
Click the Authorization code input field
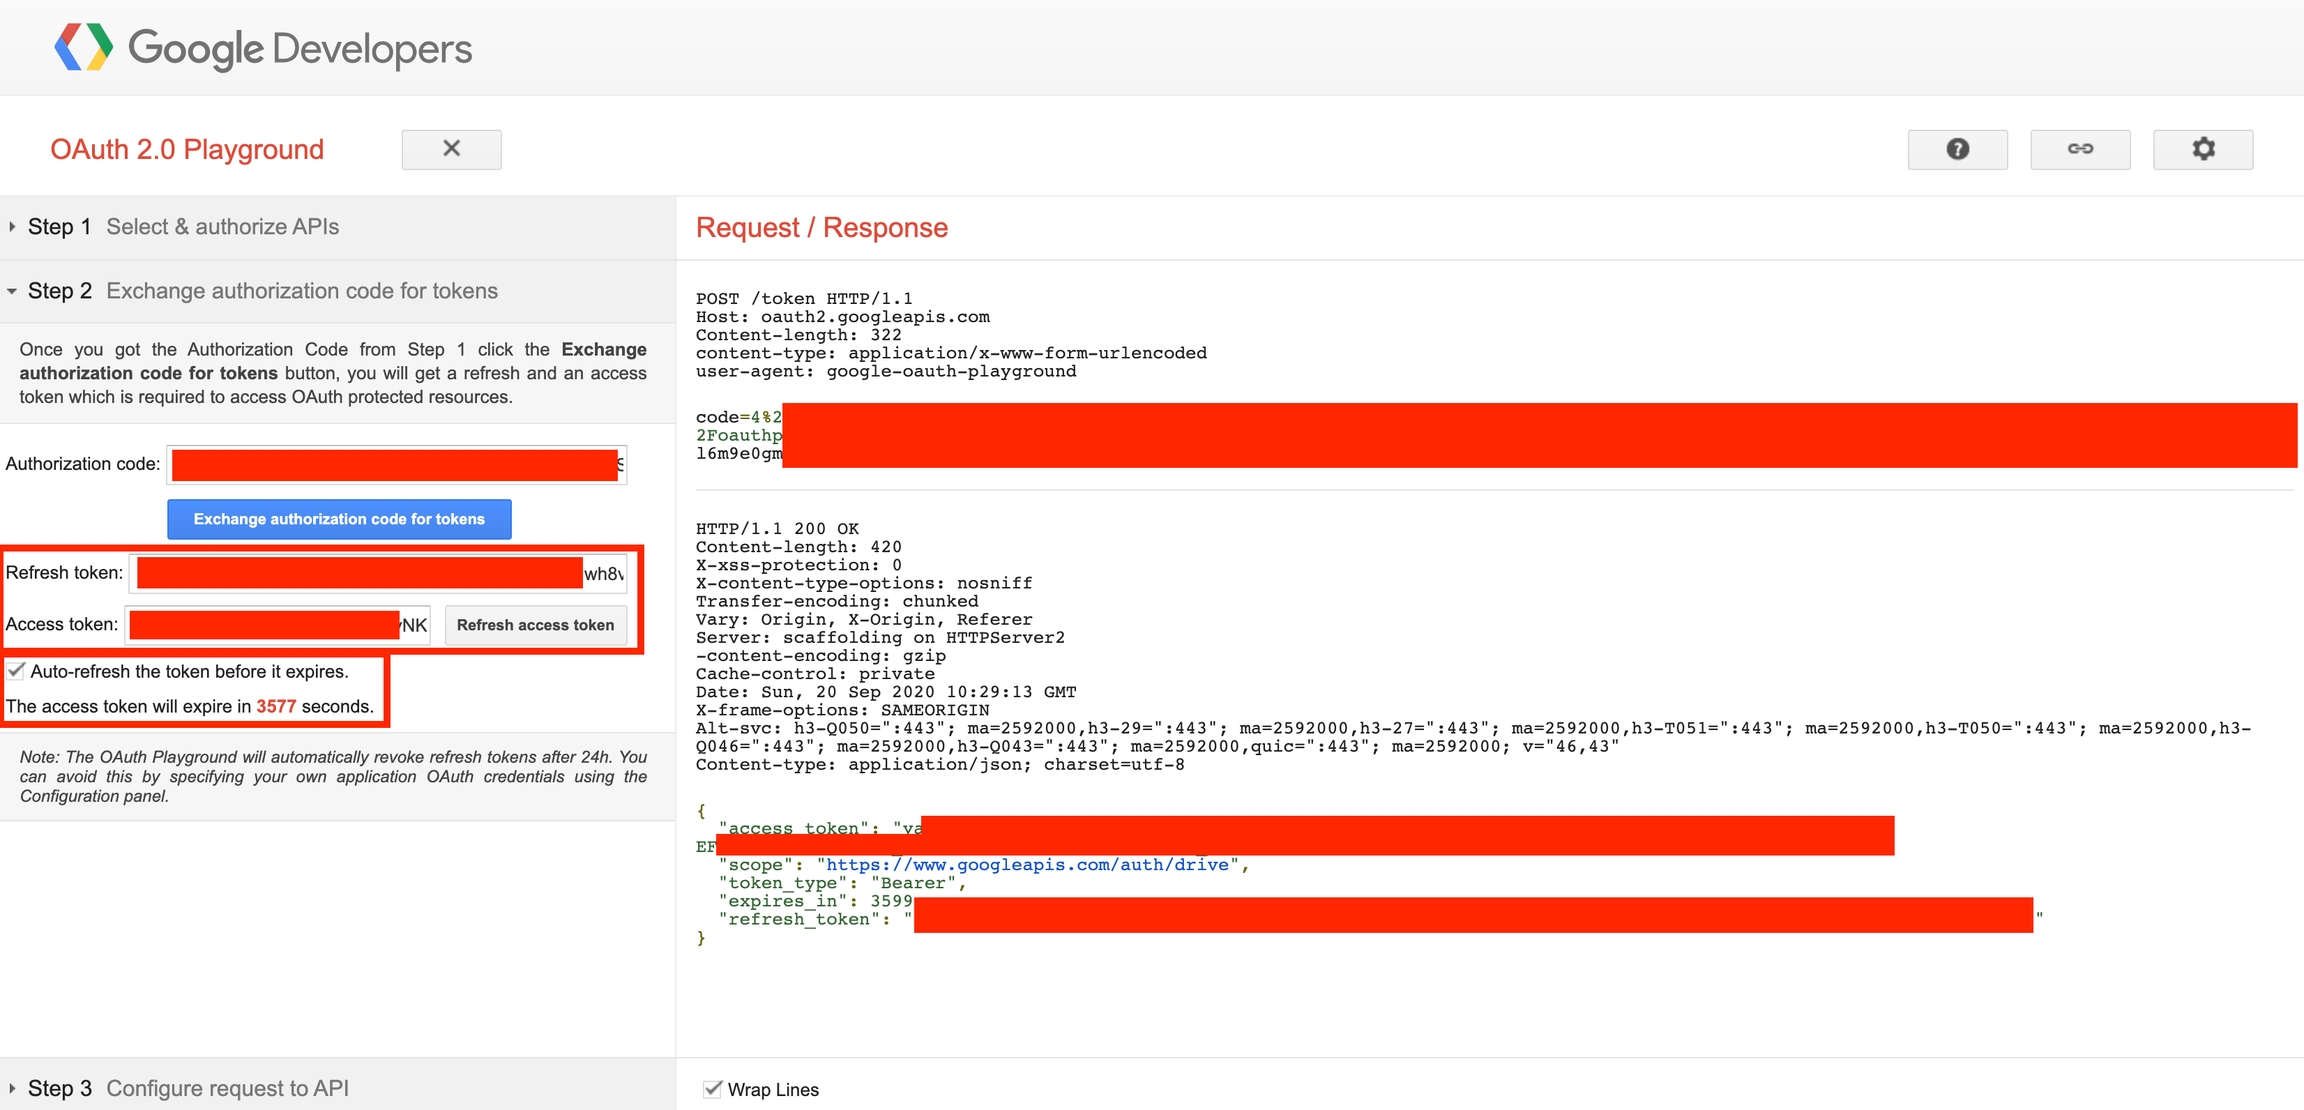point(396,465)
